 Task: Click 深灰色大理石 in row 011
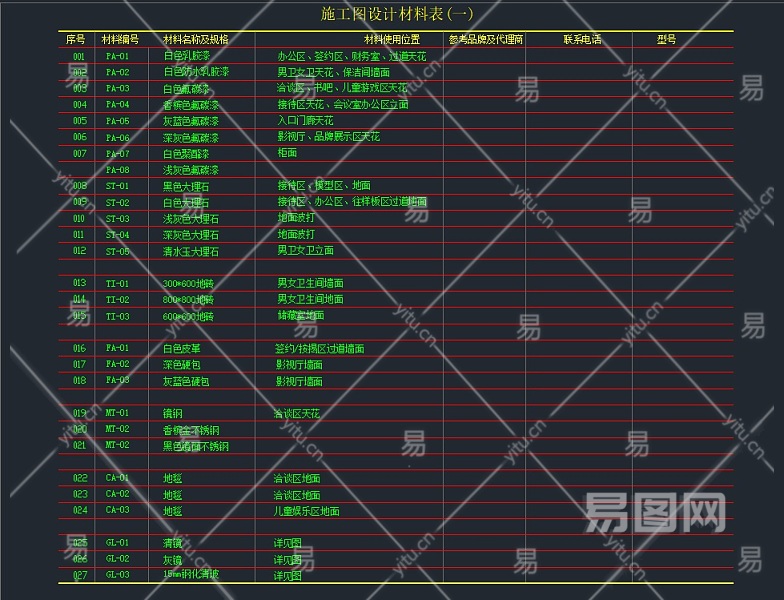tap(191, 235)
